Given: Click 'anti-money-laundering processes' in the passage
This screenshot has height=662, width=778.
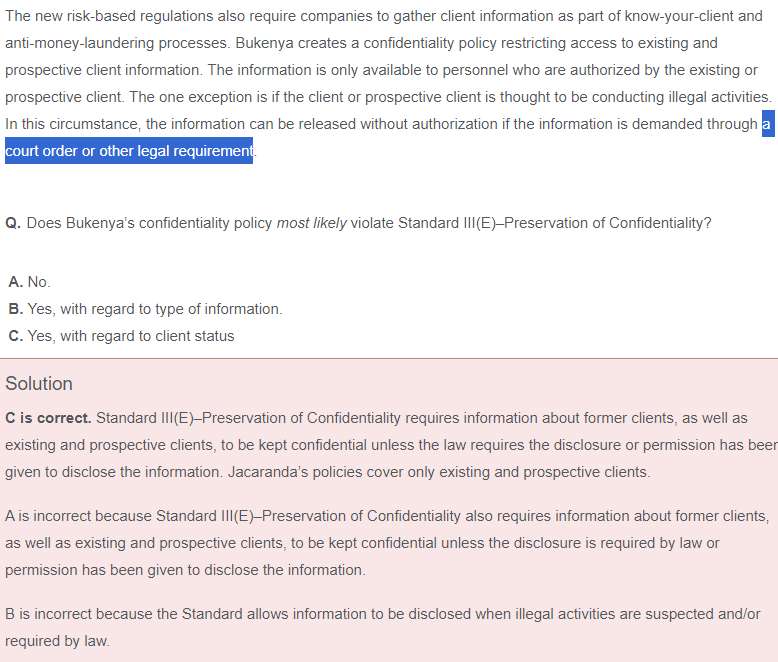Looking at the screenshot, I should (117, 43).
